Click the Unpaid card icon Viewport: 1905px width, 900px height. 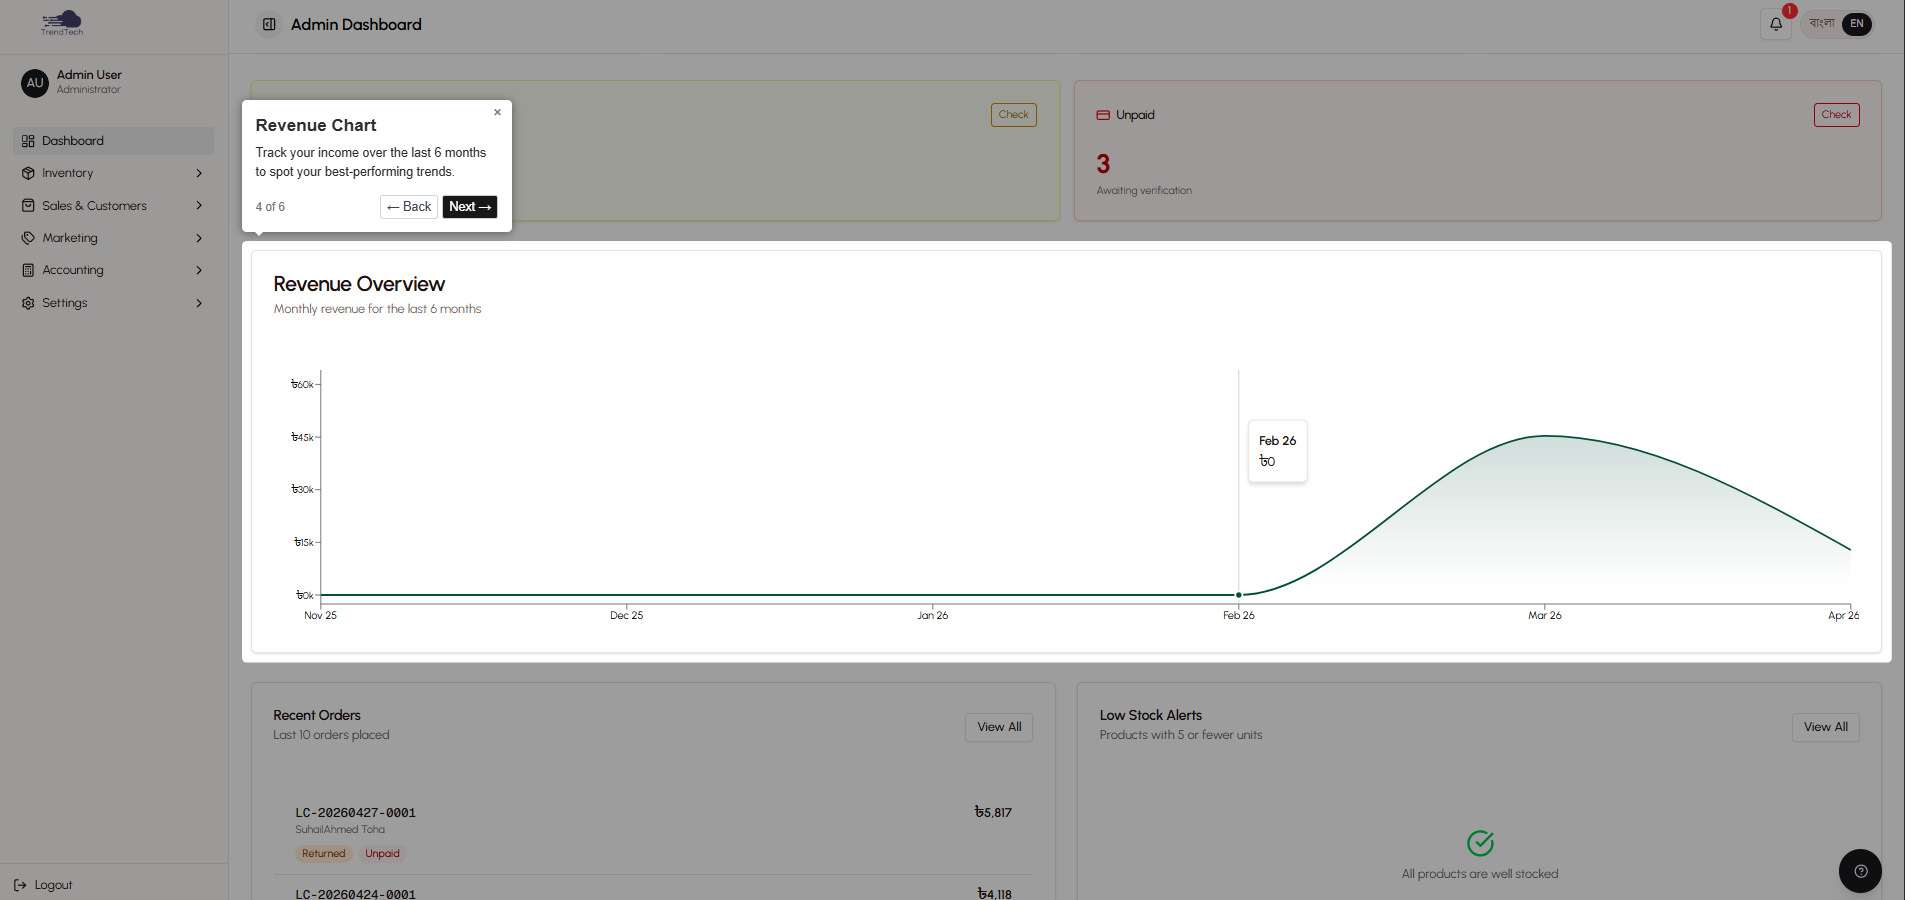pyautogui.click(x=1103, y=115)
